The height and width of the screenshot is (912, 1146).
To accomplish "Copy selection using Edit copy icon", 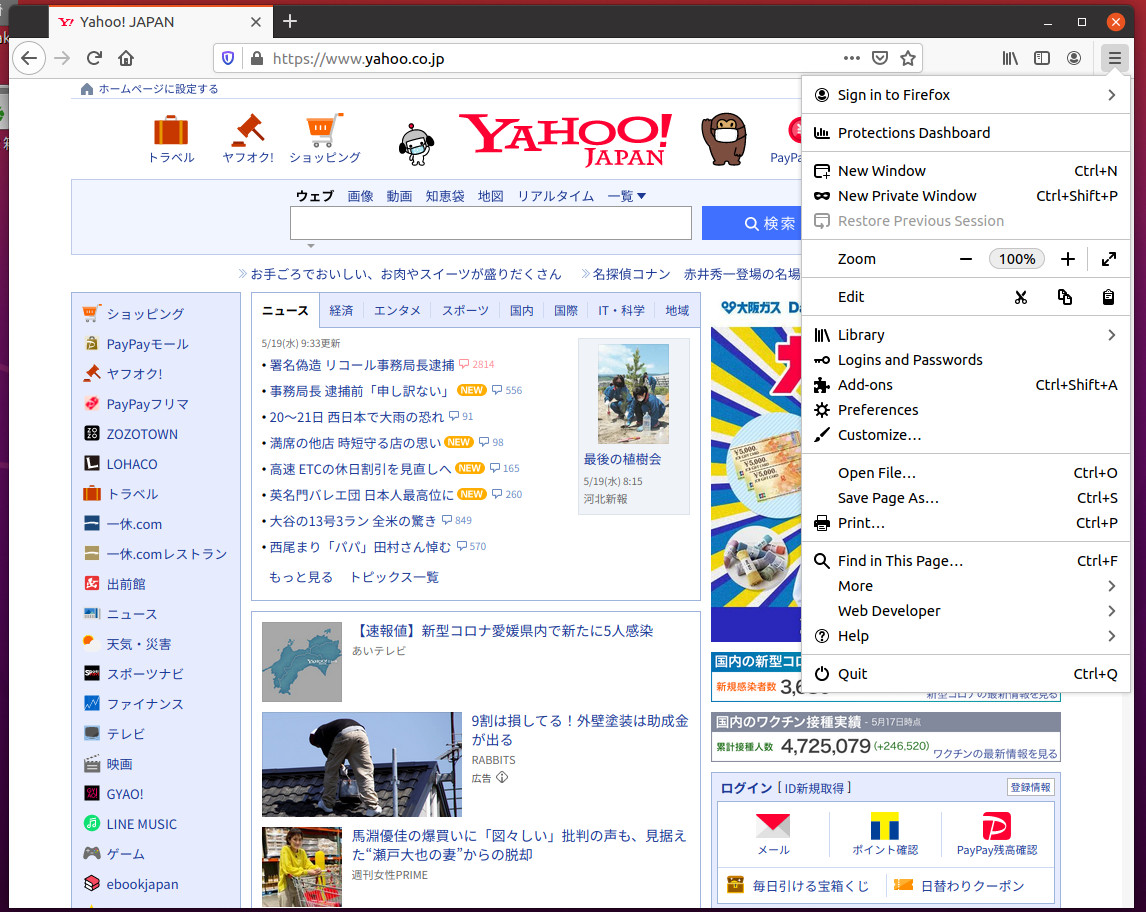I will [x=1065, y=297].
